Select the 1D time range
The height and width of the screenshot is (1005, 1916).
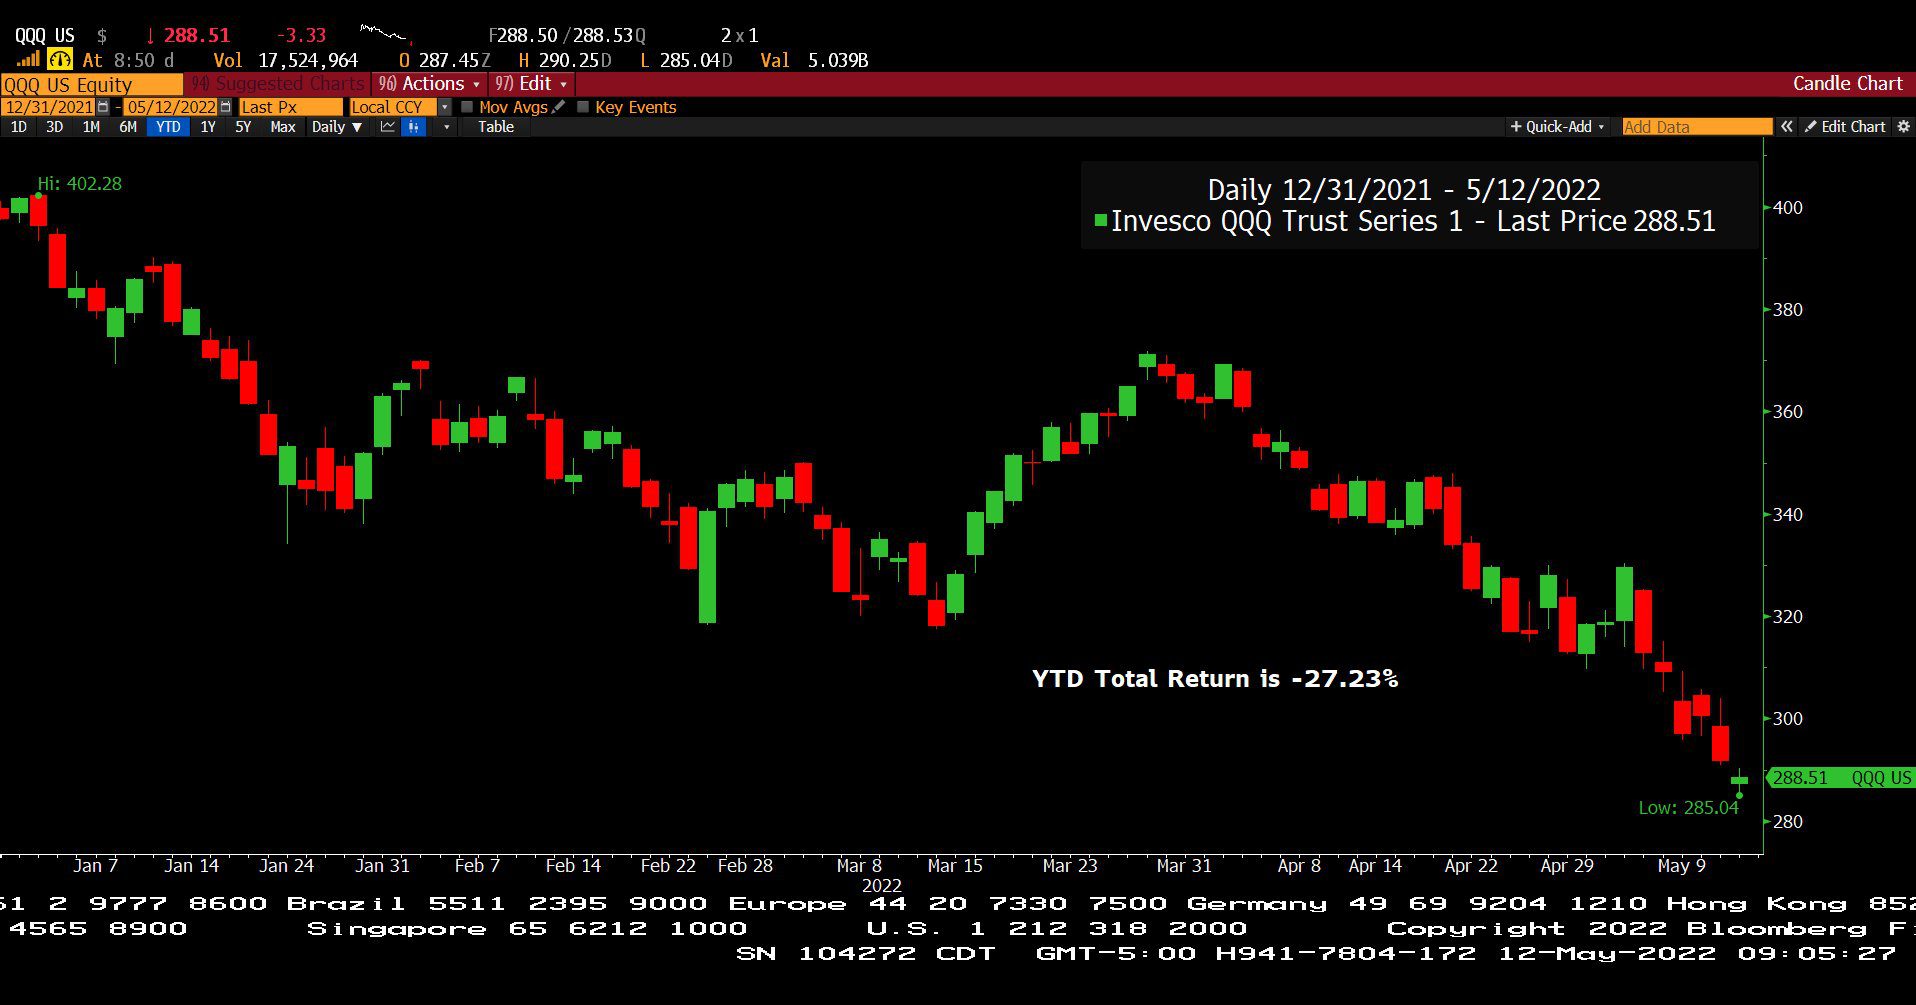click(19, 127)
